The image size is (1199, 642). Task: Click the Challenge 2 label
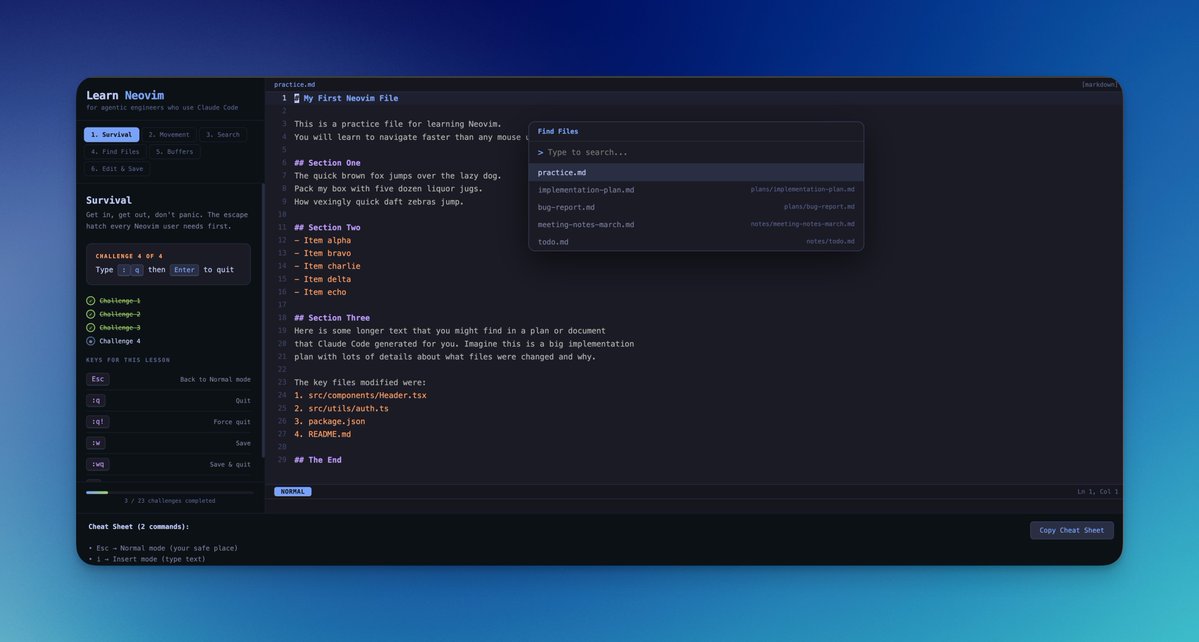point(120,314)
